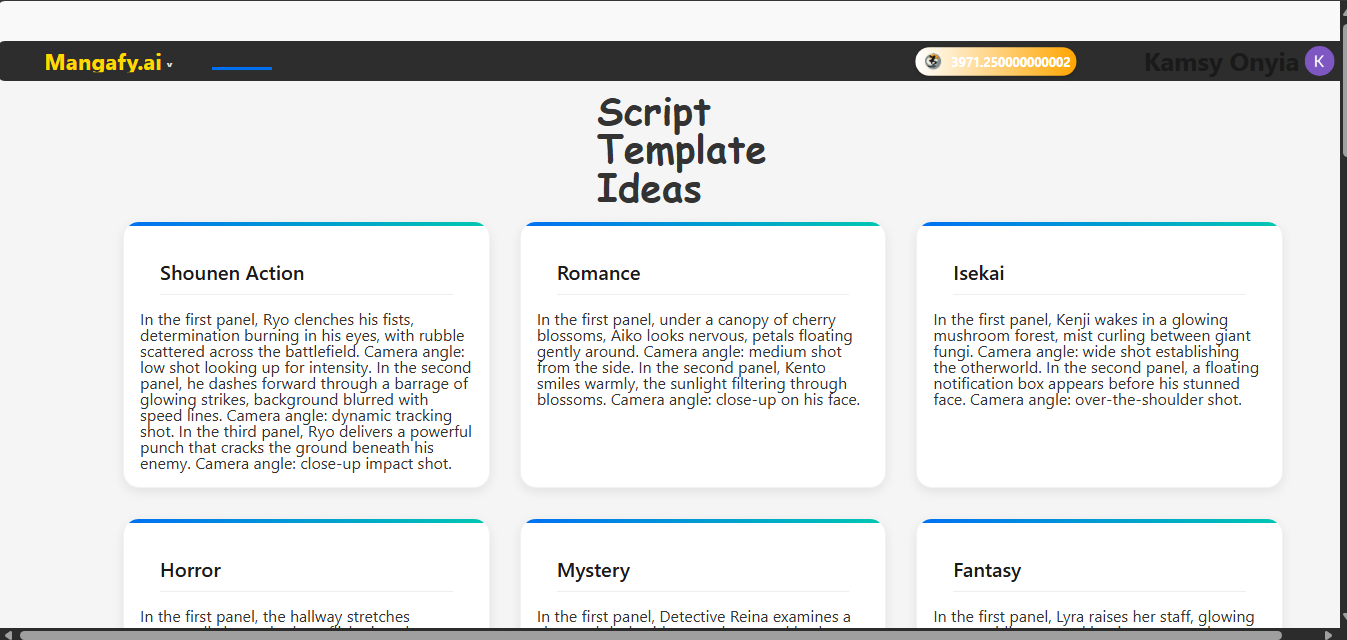Click the Romance heading text

click(598, 273)
